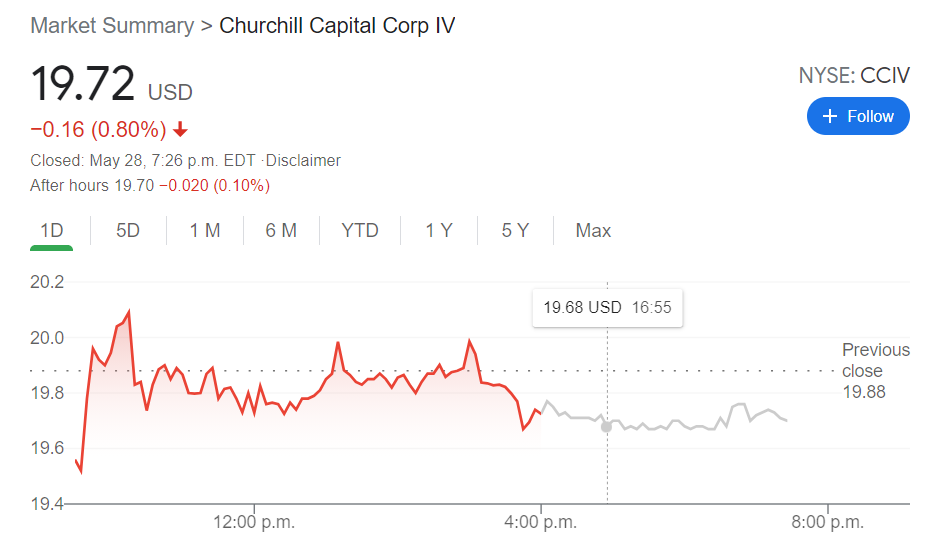Image resolution: width=939 pixels, height=553 pixels.
Task: Open the Disclaimer link
Action: (x=304, y=160)
